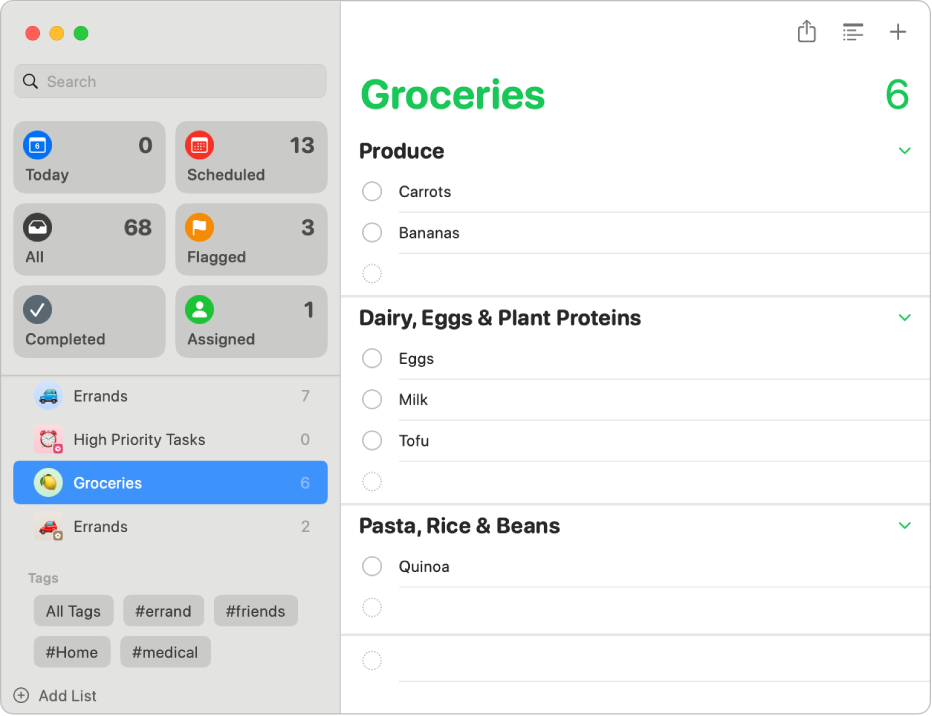The image size is (932, 716).
Task: Switch to the All smart list
Action: [89, 239]
